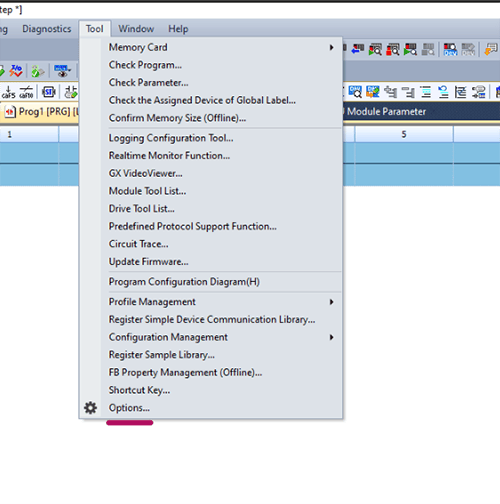Click the Options gear icon in Tool menu
500x504 pixels.
pyautogui.click(x=90, y=408)
